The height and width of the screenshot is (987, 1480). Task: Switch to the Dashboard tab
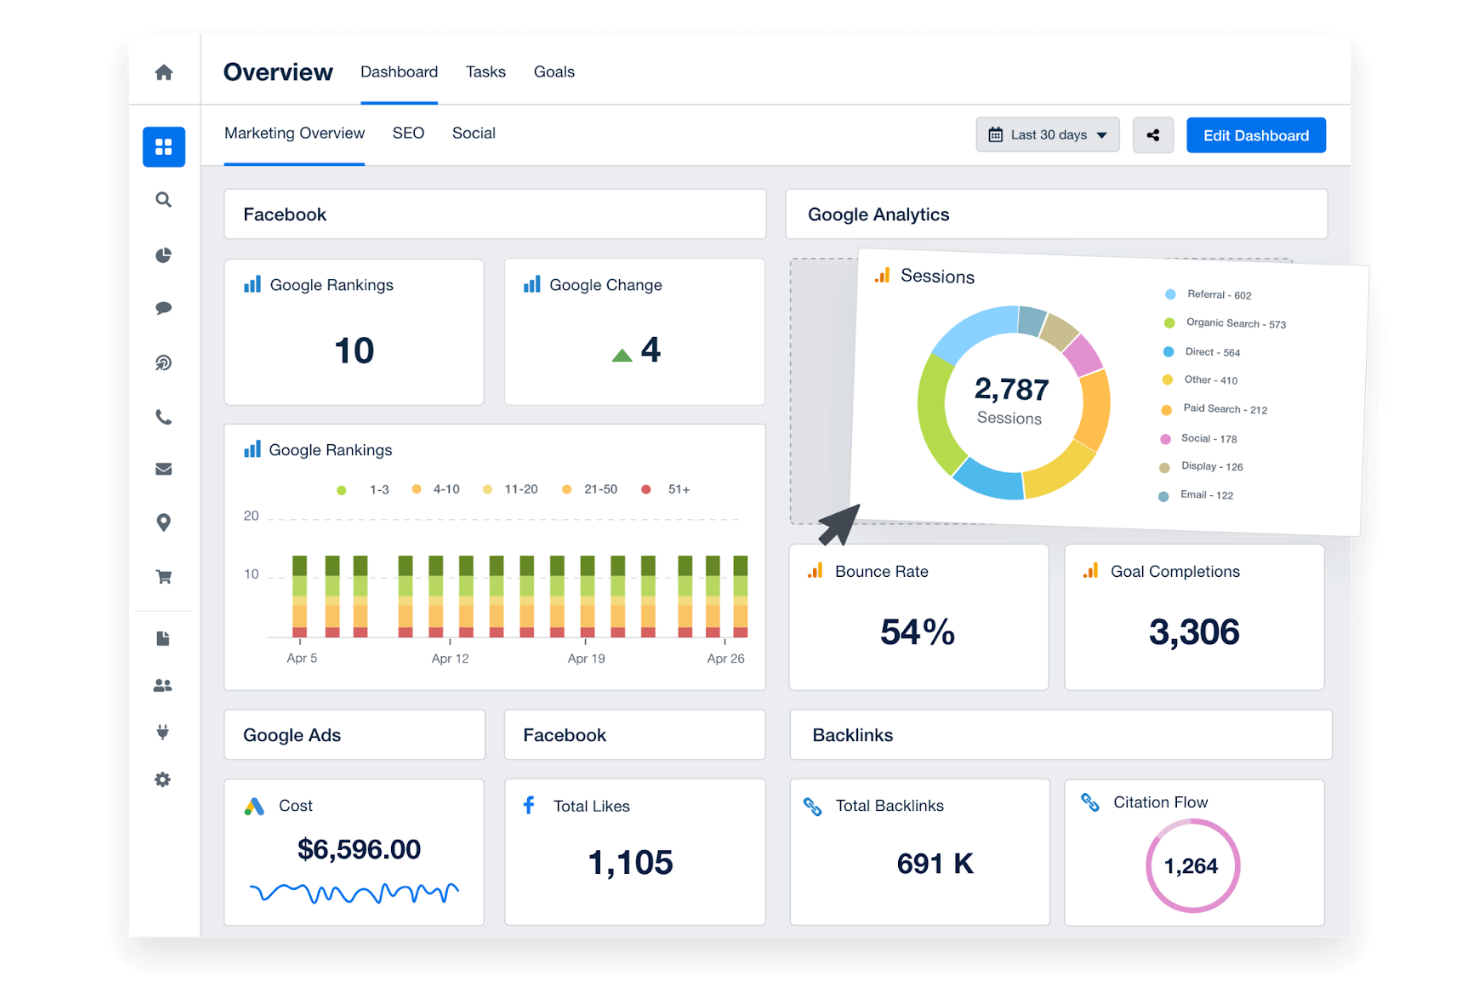coord(399,72)
